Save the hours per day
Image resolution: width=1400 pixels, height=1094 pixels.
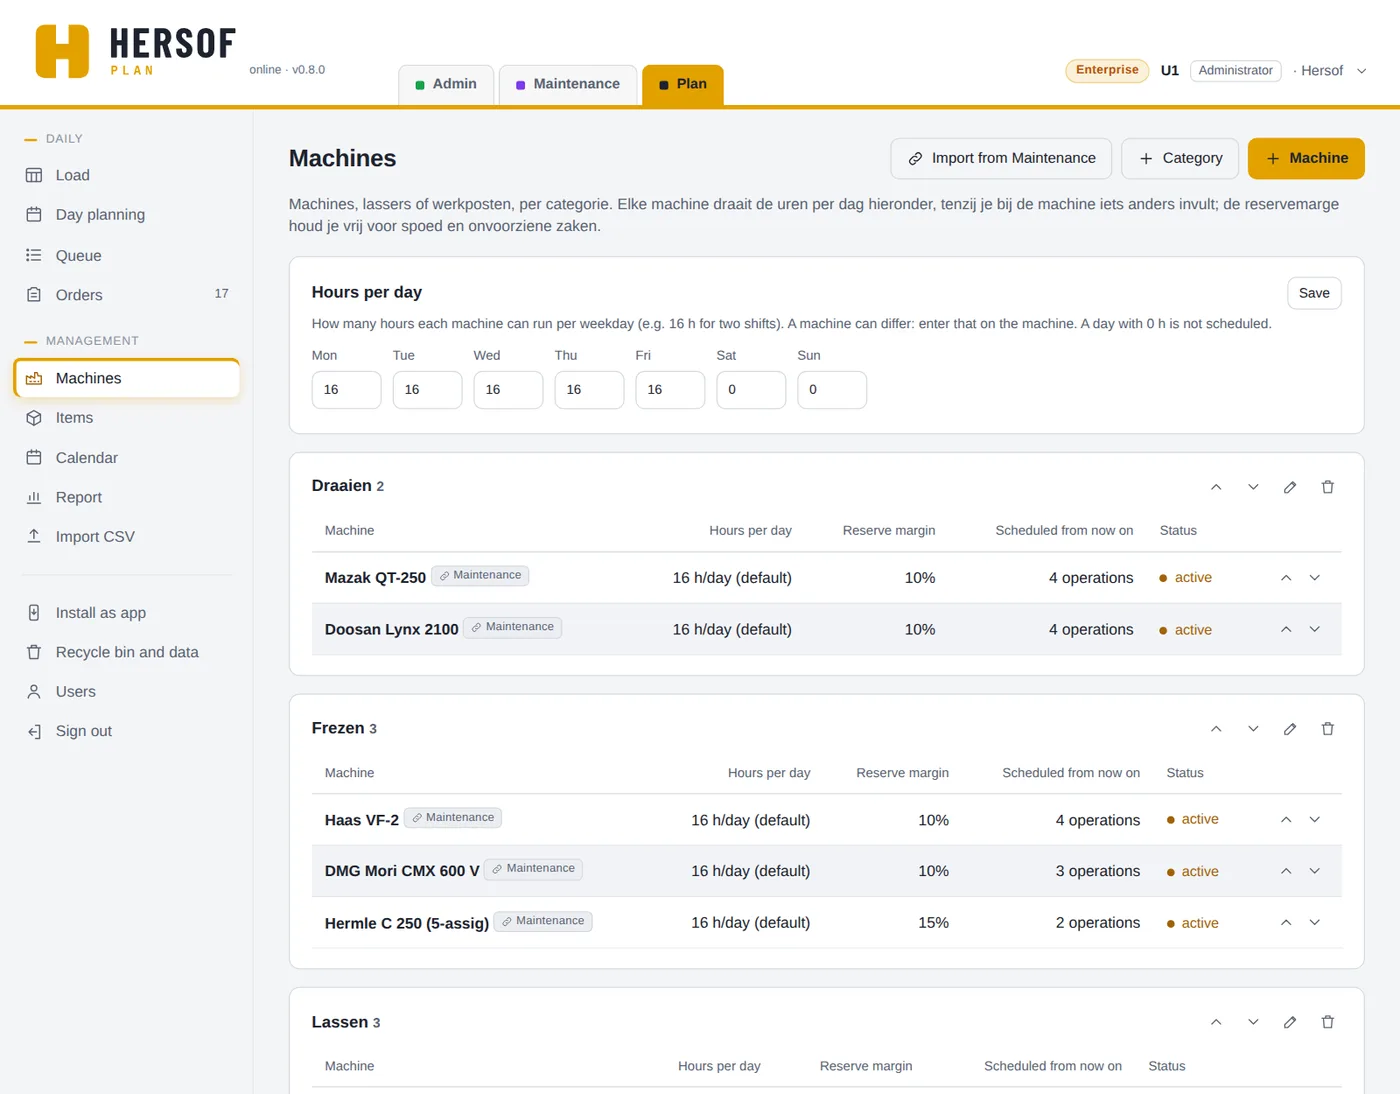click(1314, 293)
